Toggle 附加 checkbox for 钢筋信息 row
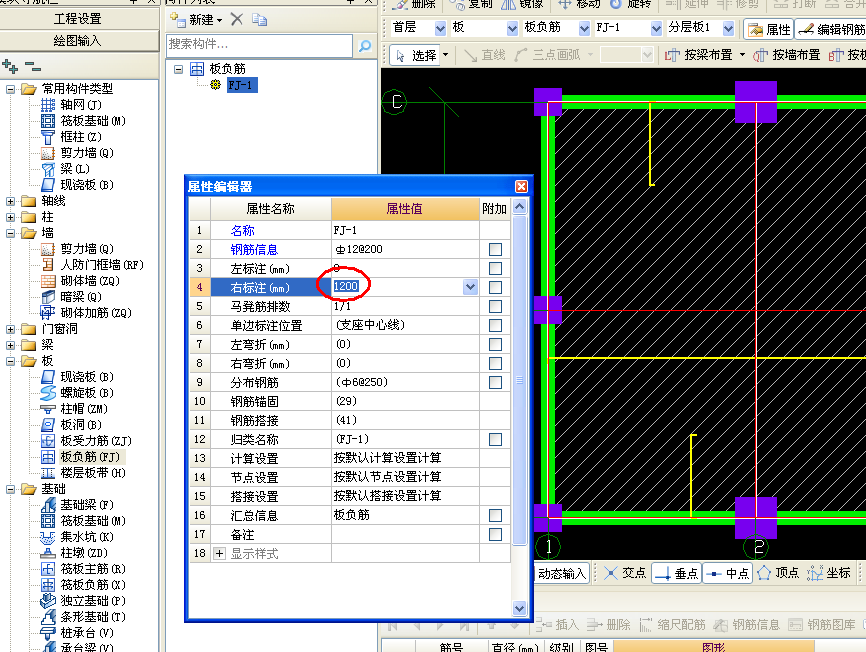The image size is (866, 652). (x=495, y=250)
